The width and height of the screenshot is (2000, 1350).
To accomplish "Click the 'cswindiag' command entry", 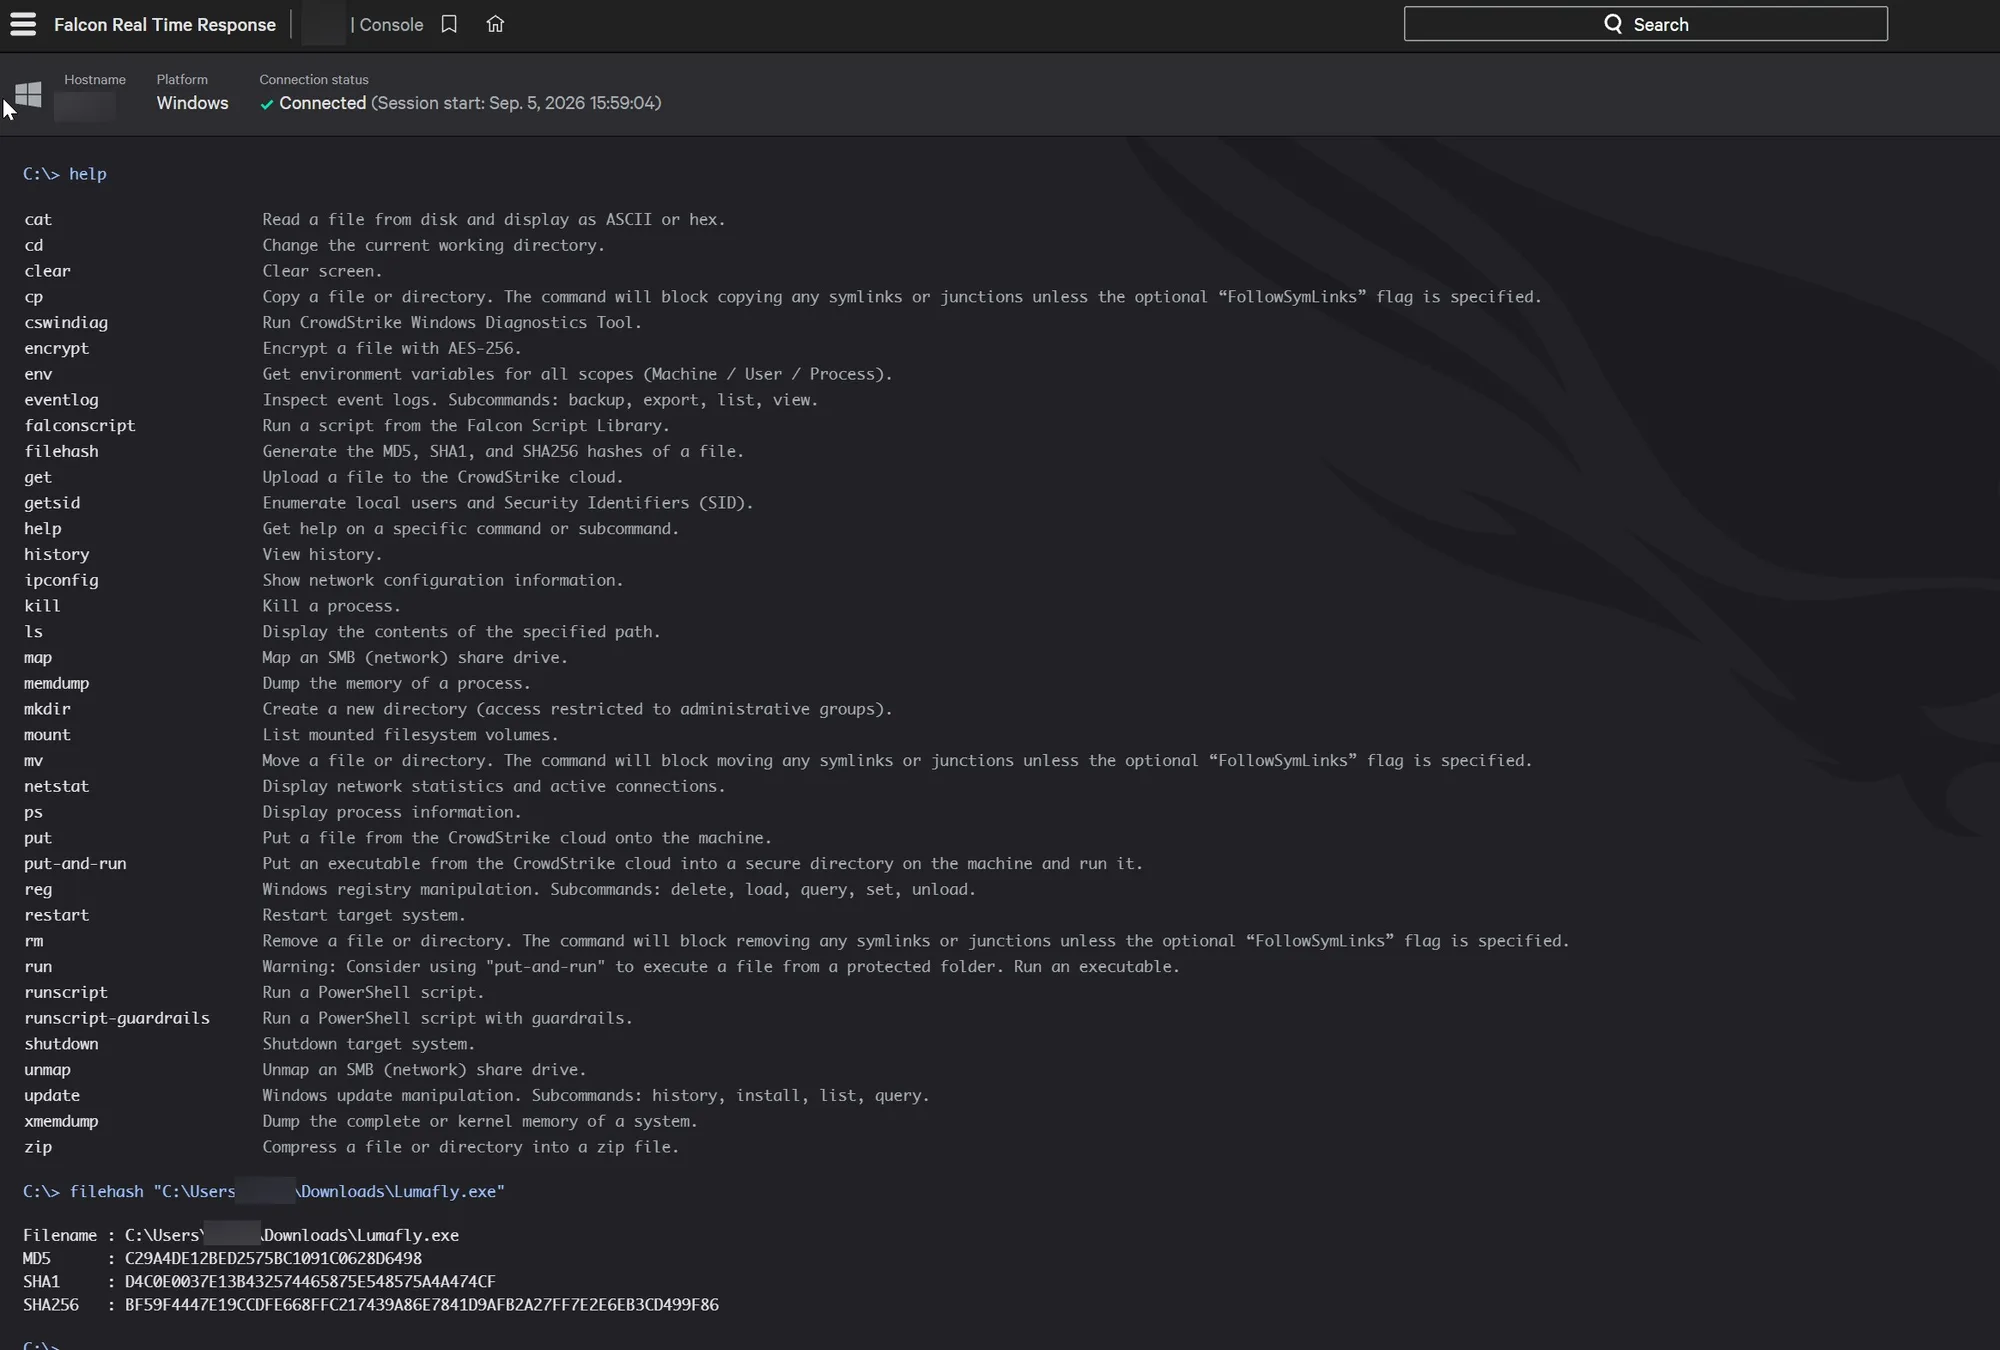I will click(66, 323).
